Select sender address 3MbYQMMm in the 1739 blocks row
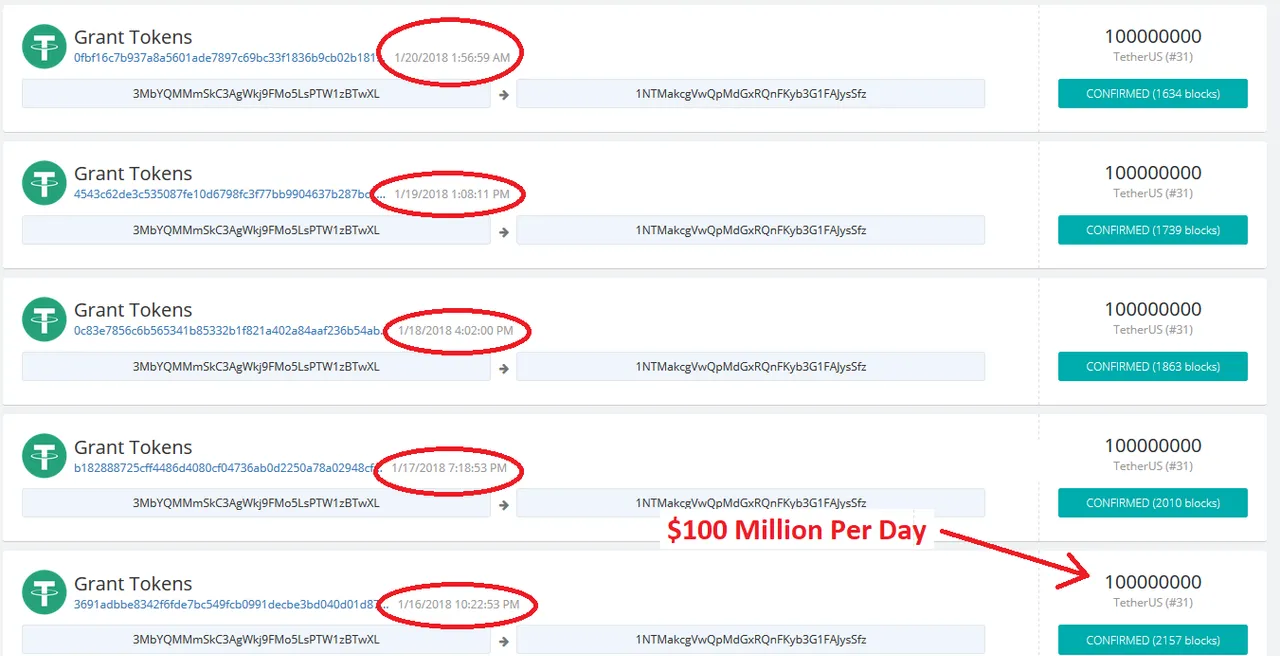Image resolution: width=1280 pixels, height=656 pixels. tap(256, 230)
